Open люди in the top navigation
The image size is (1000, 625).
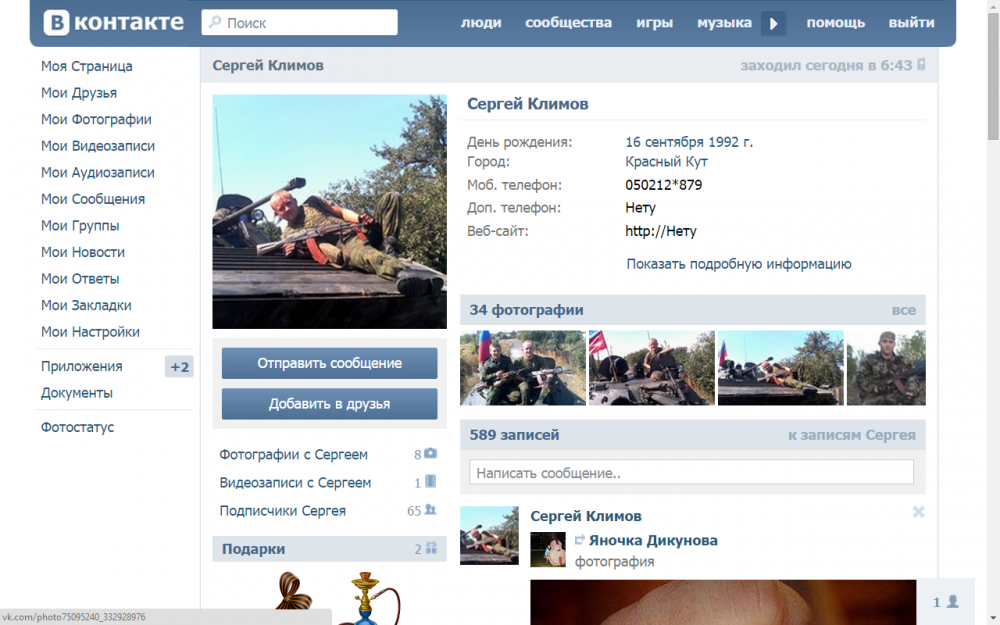click(481, 23)
